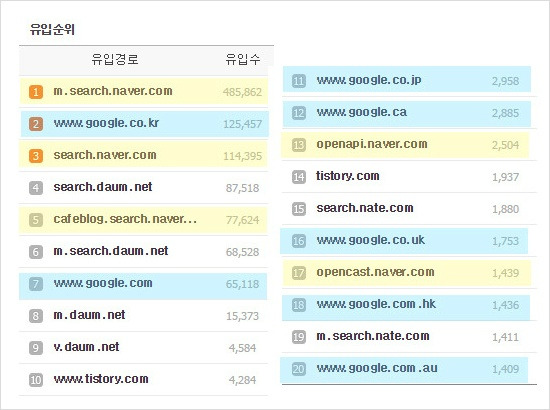The width and height of the screenshot is (550, 410).
Task: Click the 유입수 column header
Action: click(243, 59)
